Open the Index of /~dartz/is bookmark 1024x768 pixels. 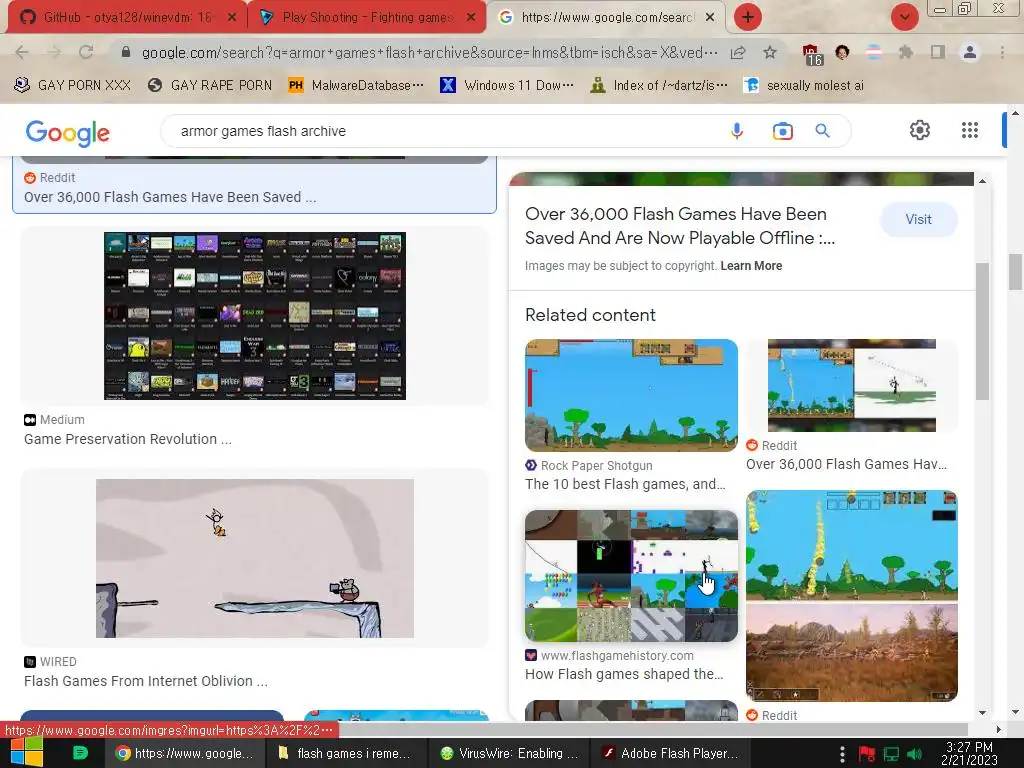click(659, 86)
